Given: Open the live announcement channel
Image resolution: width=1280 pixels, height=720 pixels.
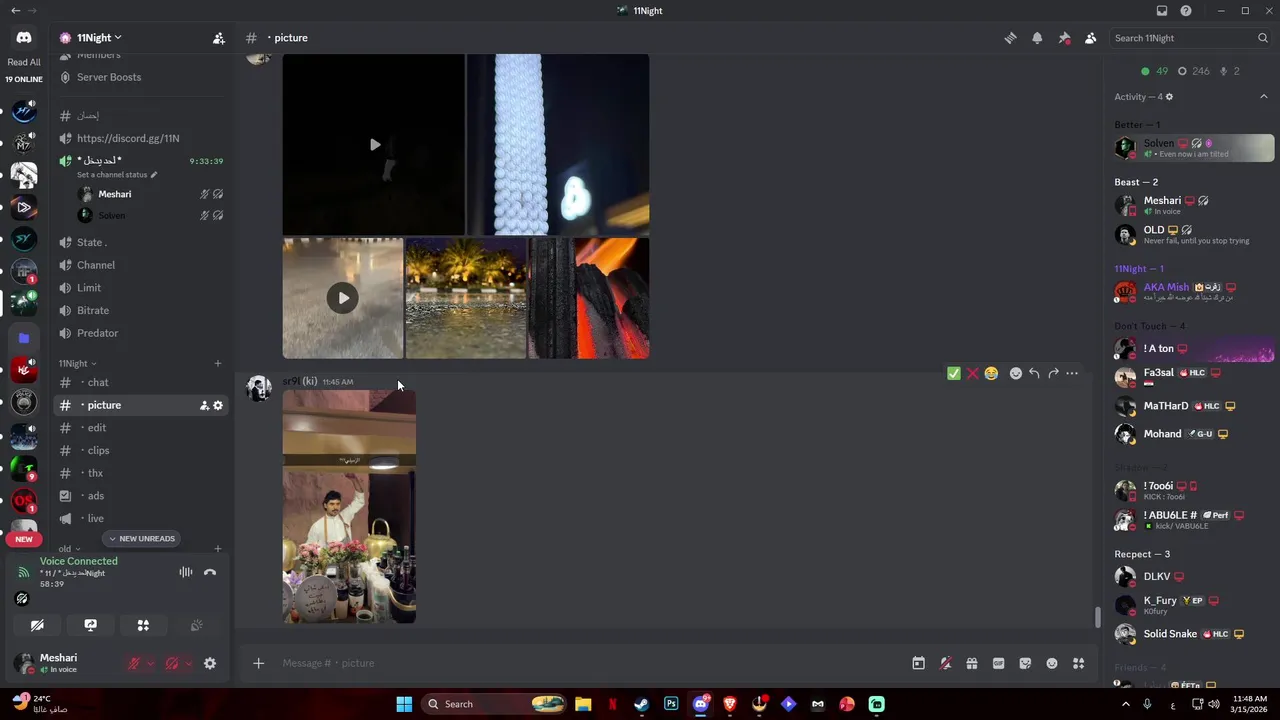Looking at the screenshot, I should (140, 518).
